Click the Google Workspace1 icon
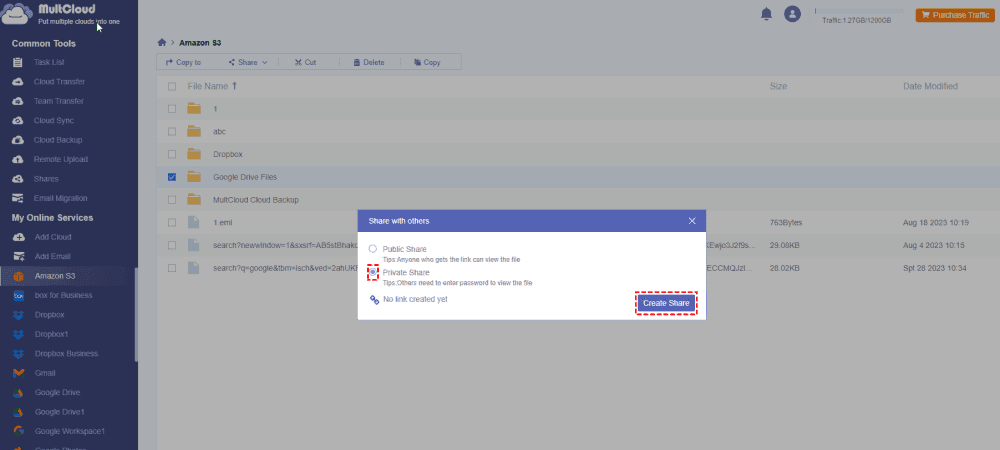1000x450 pixels. [x=19, y=432]
